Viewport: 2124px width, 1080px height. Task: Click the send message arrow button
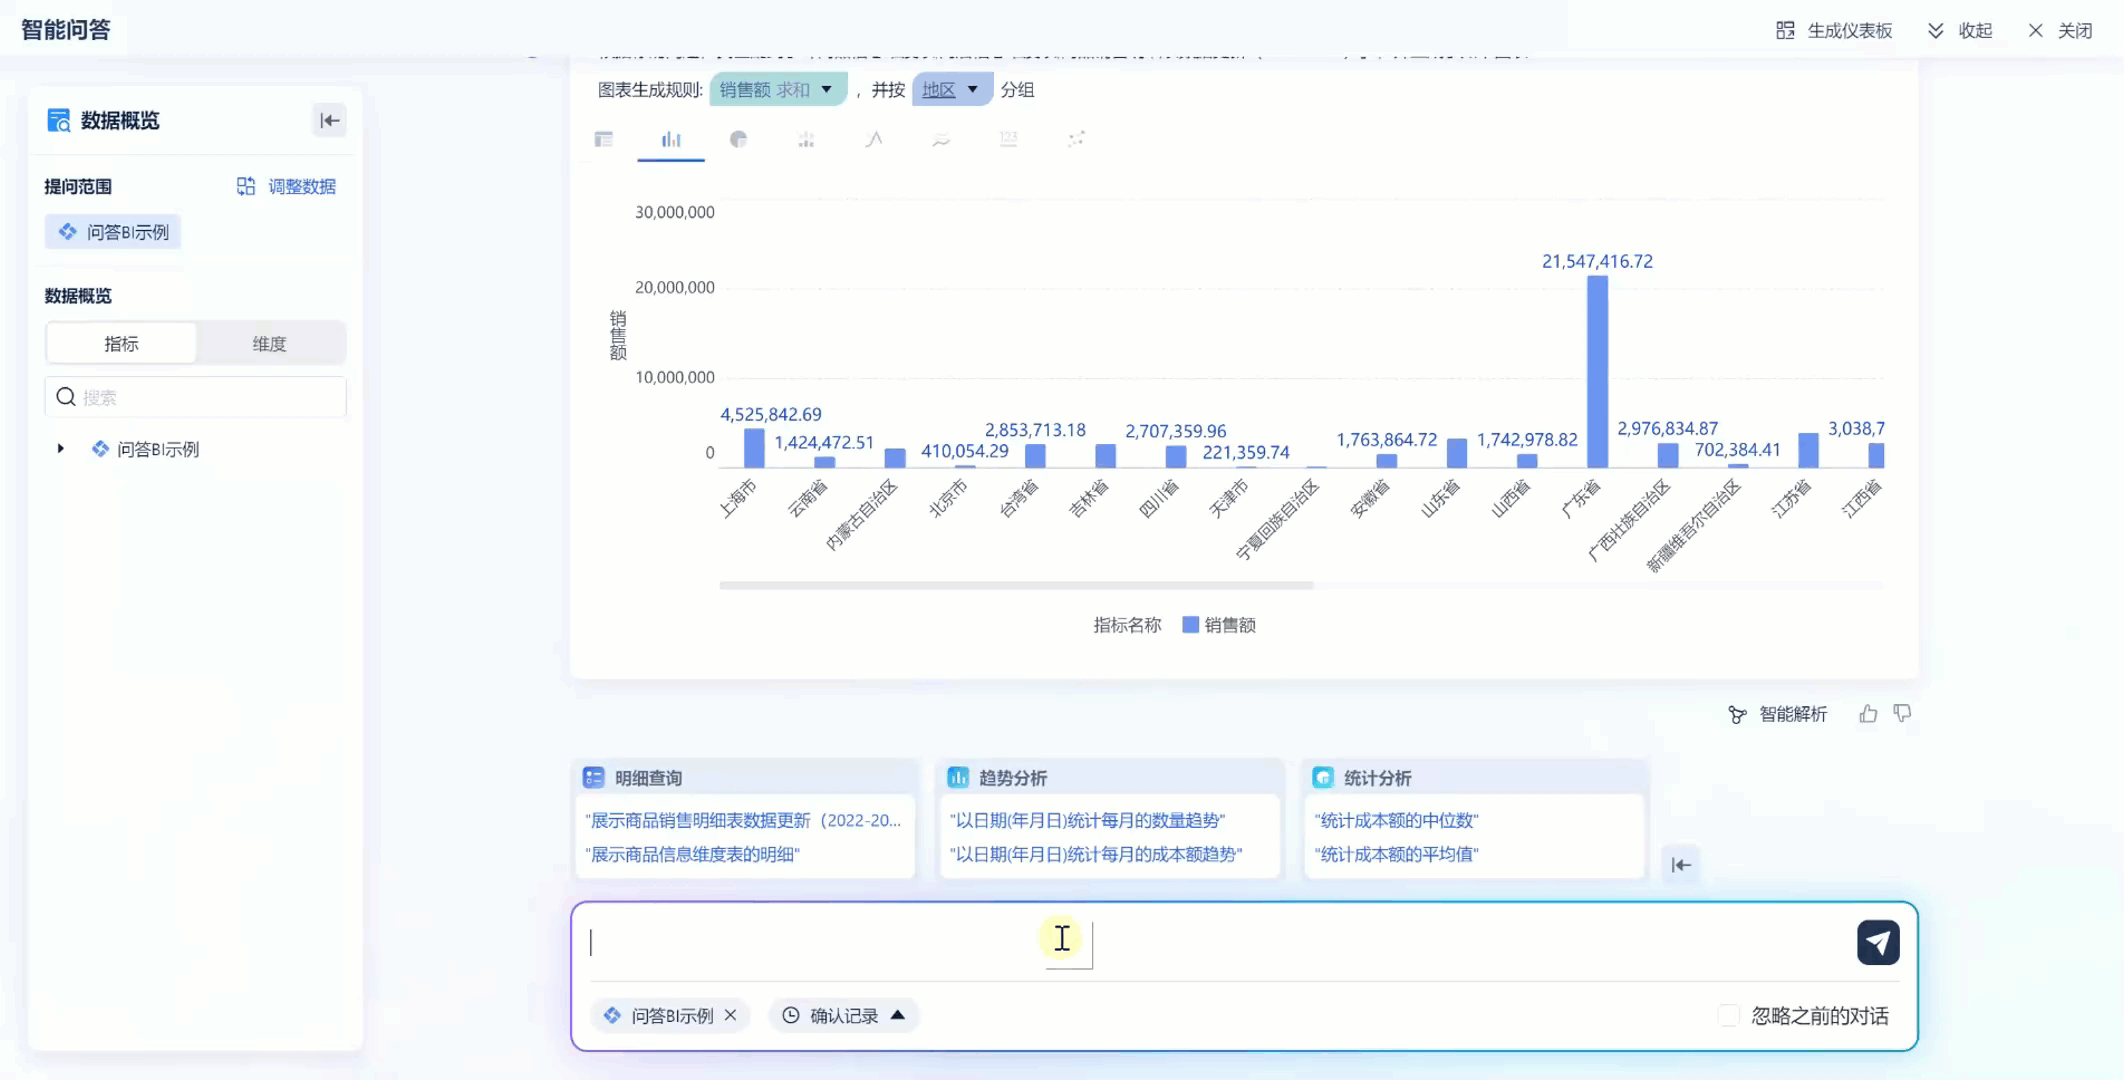click(1877, 942)
